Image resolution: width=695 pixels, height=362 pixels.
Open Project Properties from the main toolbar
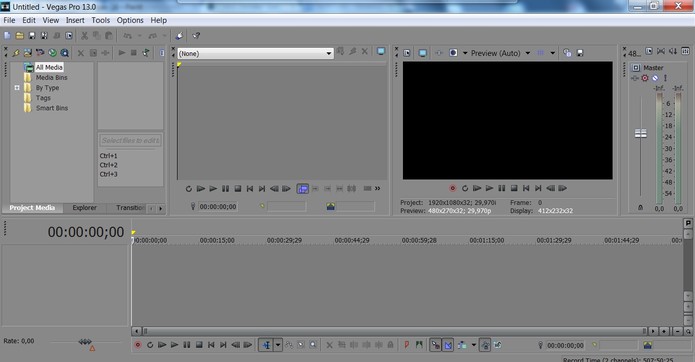point(69,35)
